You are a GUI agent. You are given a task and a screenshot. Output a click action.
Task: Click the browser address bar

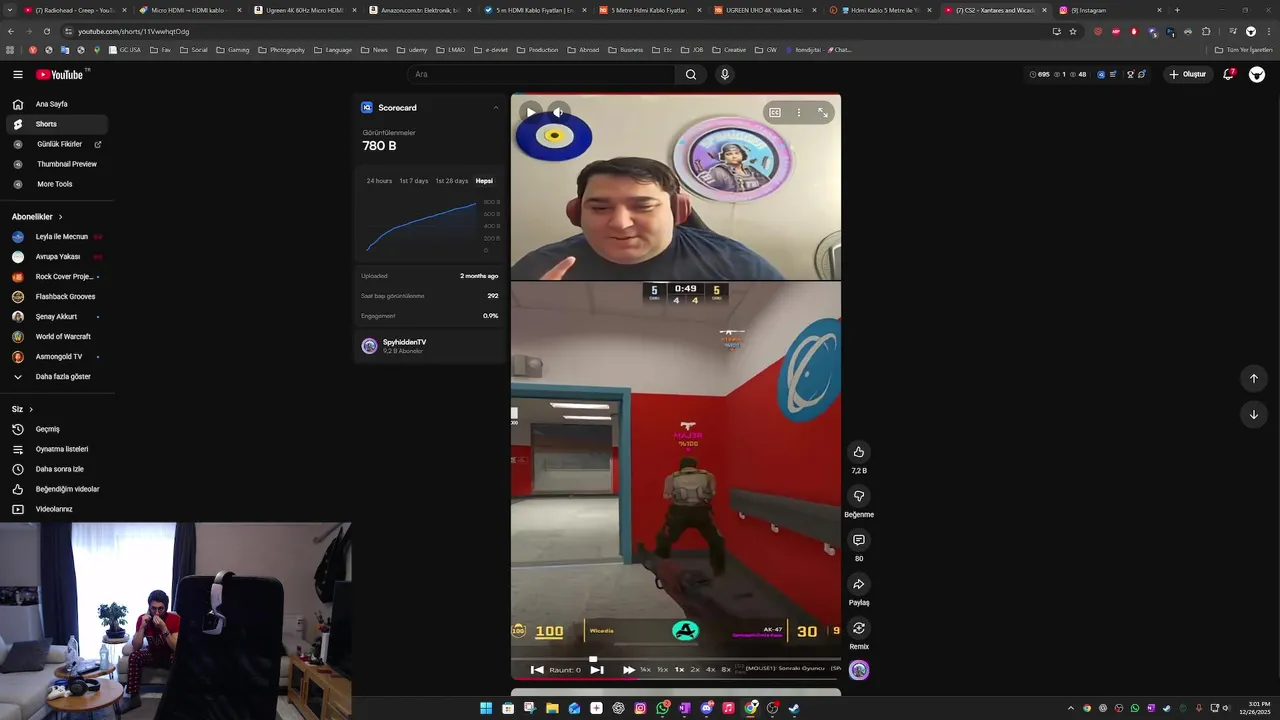[x=560, y=31]
